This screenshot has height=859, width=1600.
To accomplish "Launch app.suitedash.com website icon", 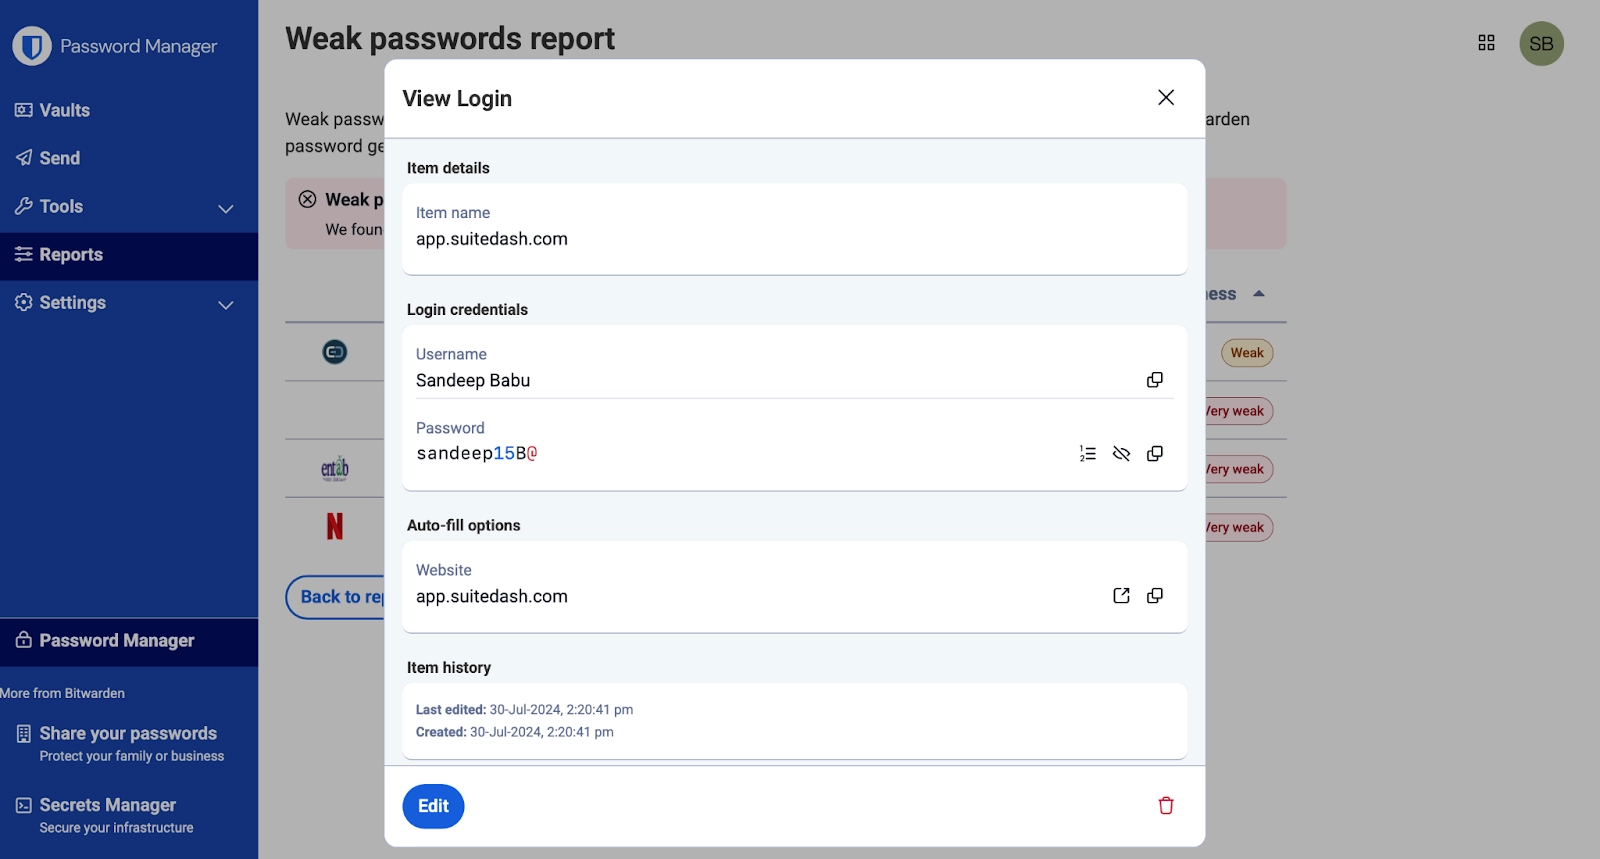I will tap(1121, 596).
